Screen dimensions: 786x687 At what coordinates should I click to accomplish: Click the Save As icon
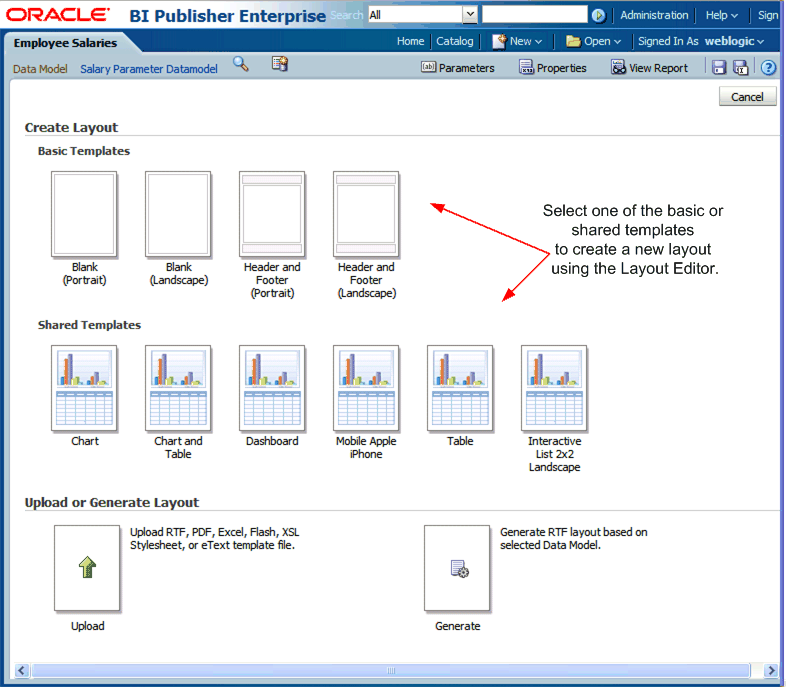coord(740,68)
